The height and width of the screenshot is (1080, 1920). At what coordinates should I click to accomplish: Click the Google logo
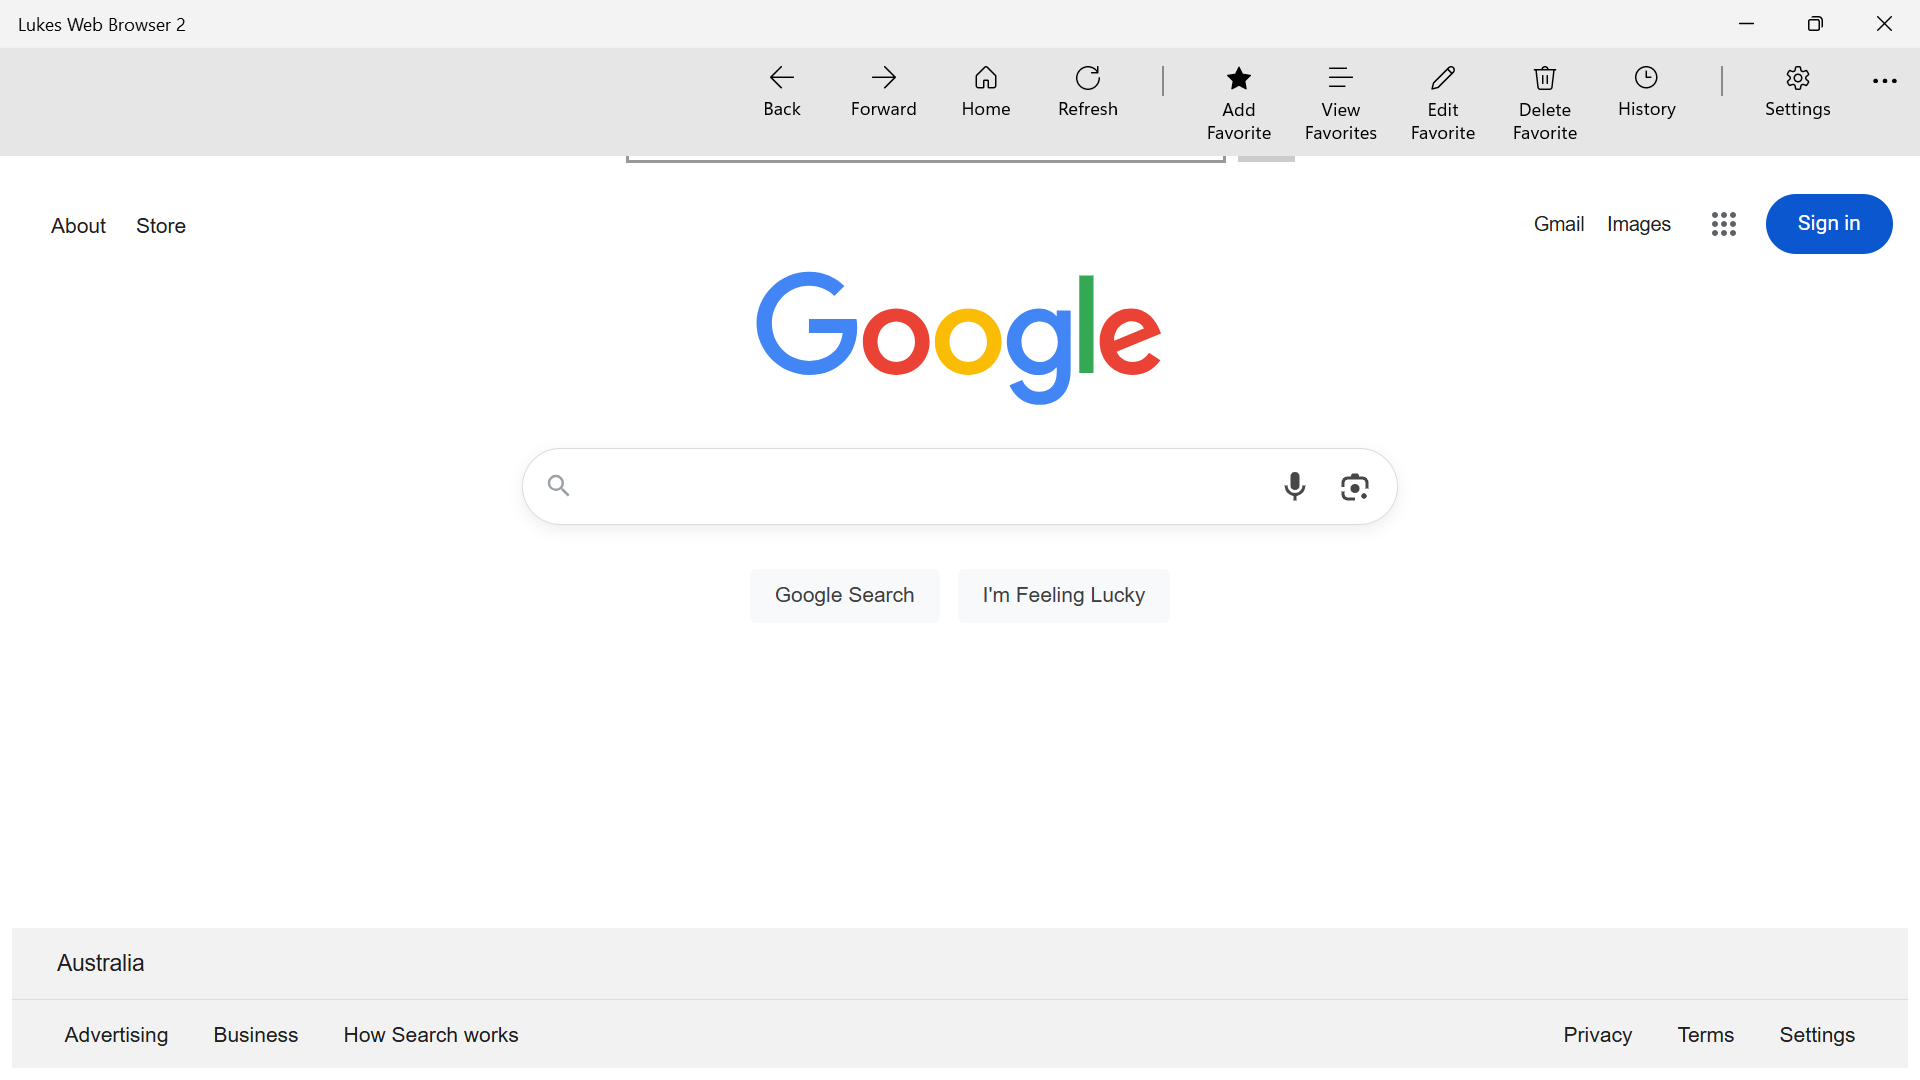pyautogui.click(x=959, y=338)
